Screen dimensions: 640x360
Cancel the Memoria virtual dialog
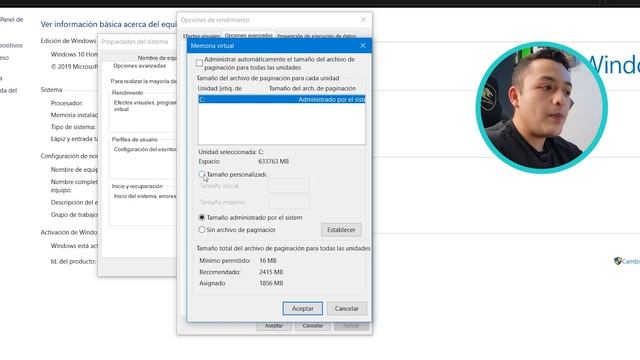tap(347, 309)
